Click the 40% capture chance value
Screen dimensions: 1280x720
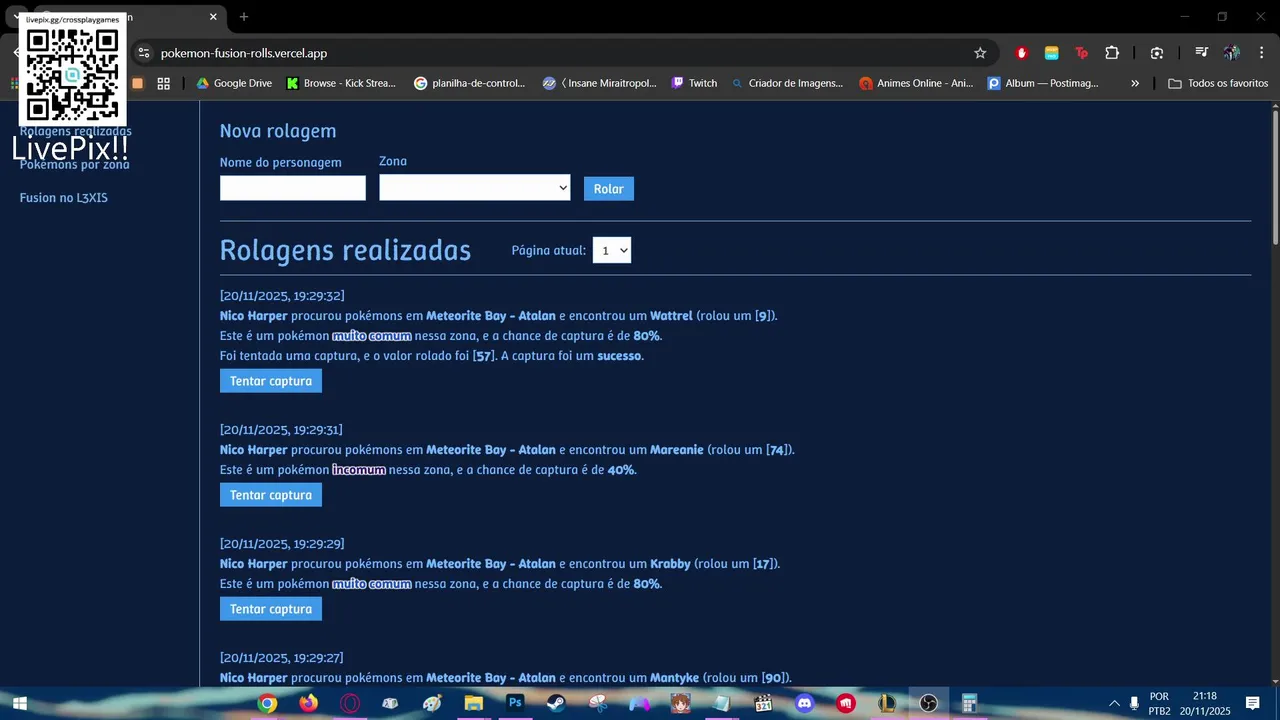pos(621,470)
